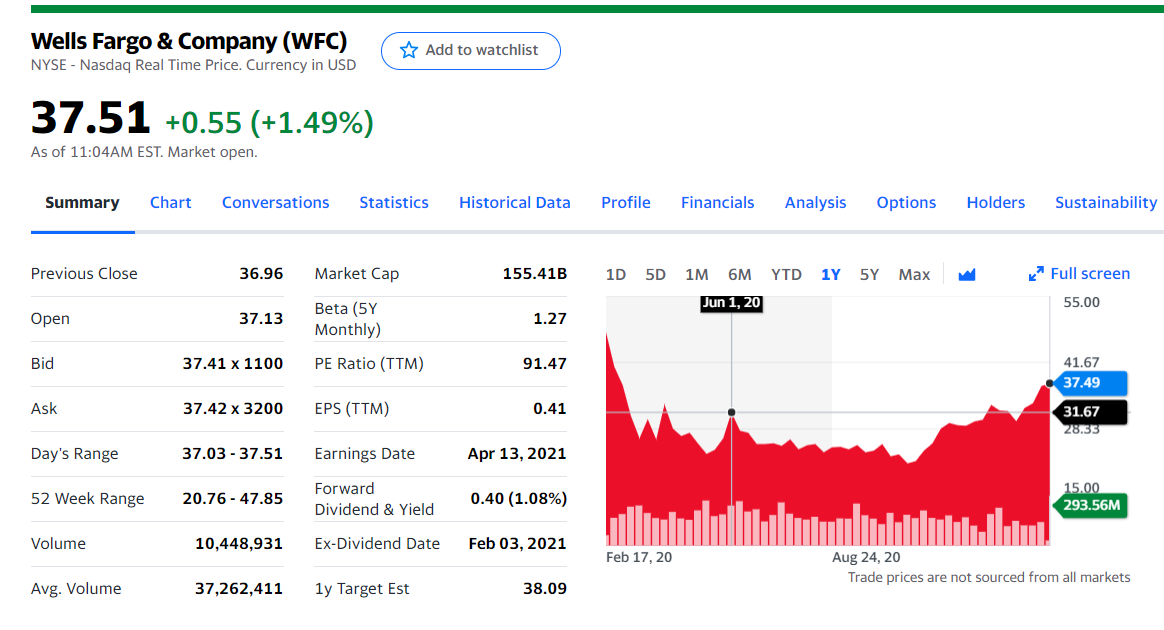The image size is (1164, 630).
Task: Click the Volume value 10,448,931
Action: coord(239,544)
